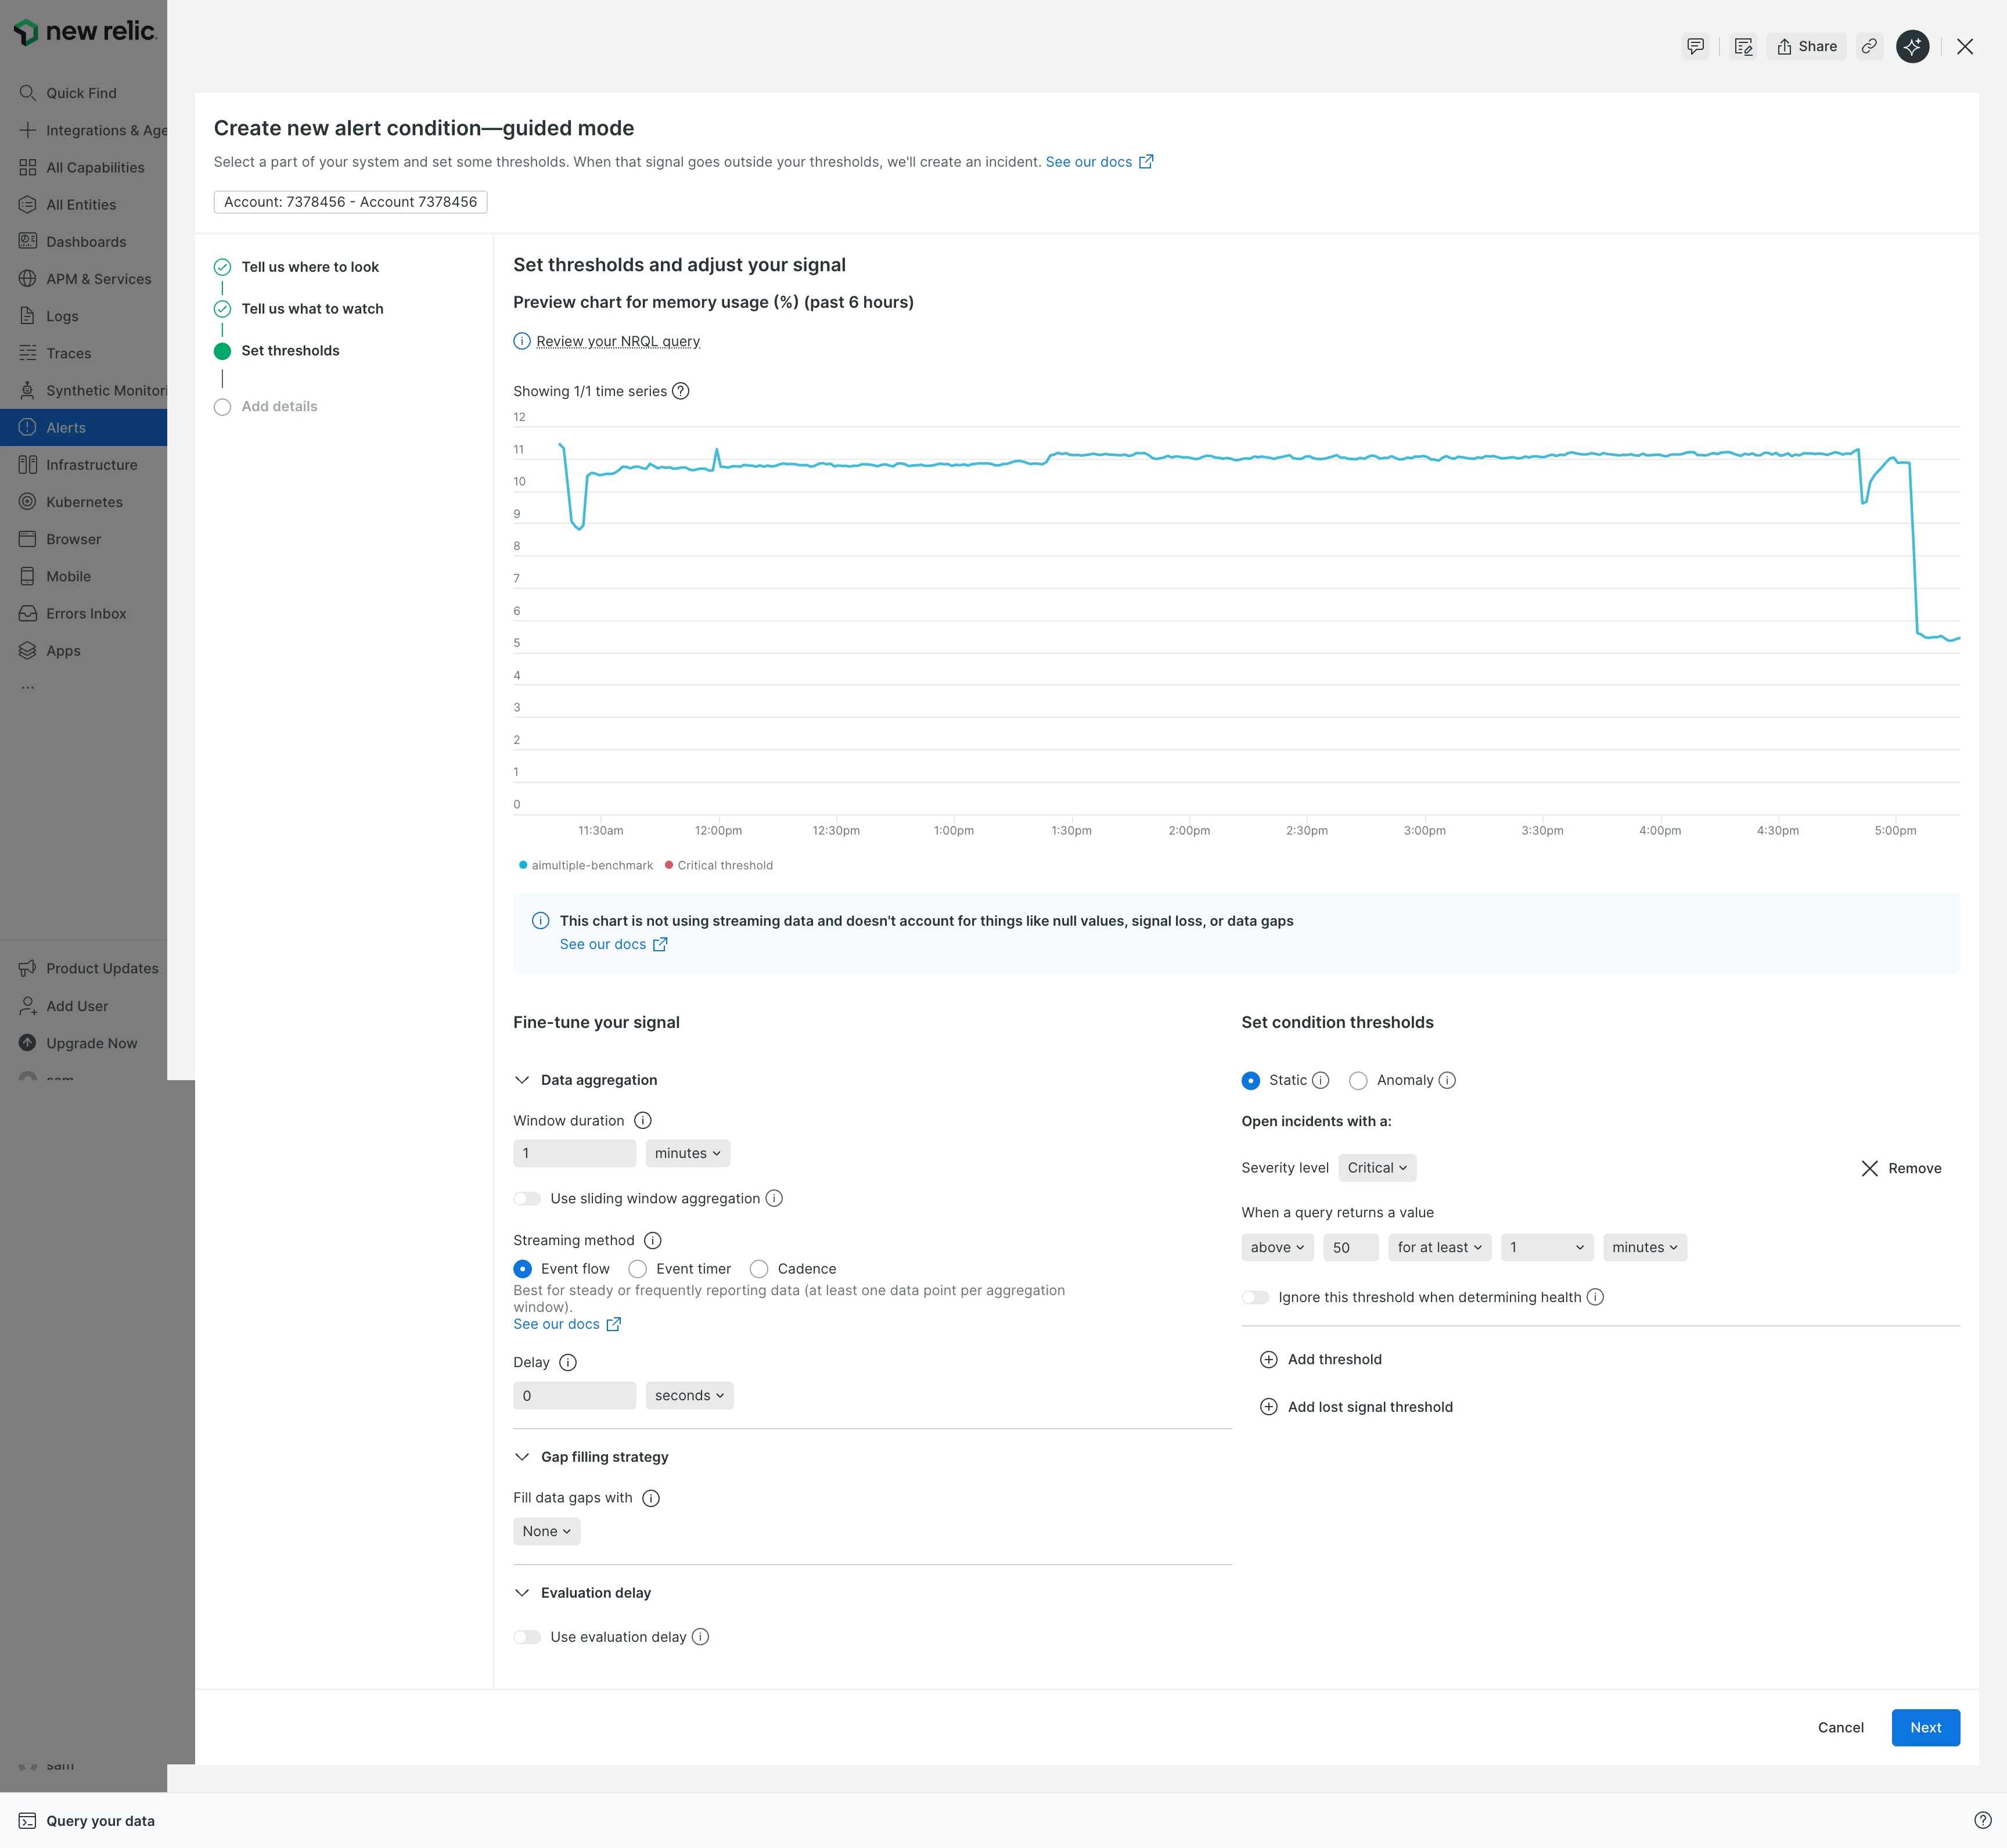2007x1848 pixels.
Task: Toggle Ignore this threshold when determining health
Action: coord(1255,1297)
